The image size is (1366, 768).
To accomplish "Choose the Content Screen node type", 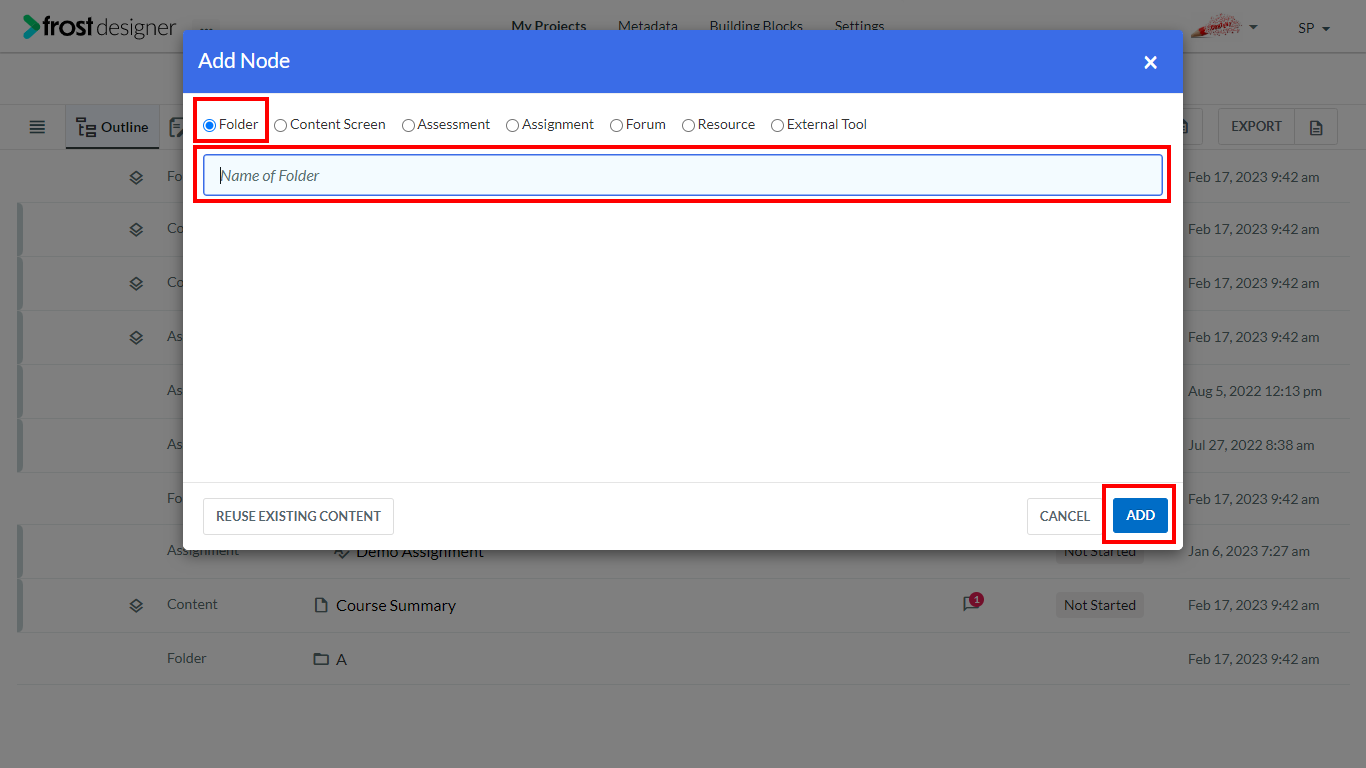I will pyautogui.click(x=281, y=125).
